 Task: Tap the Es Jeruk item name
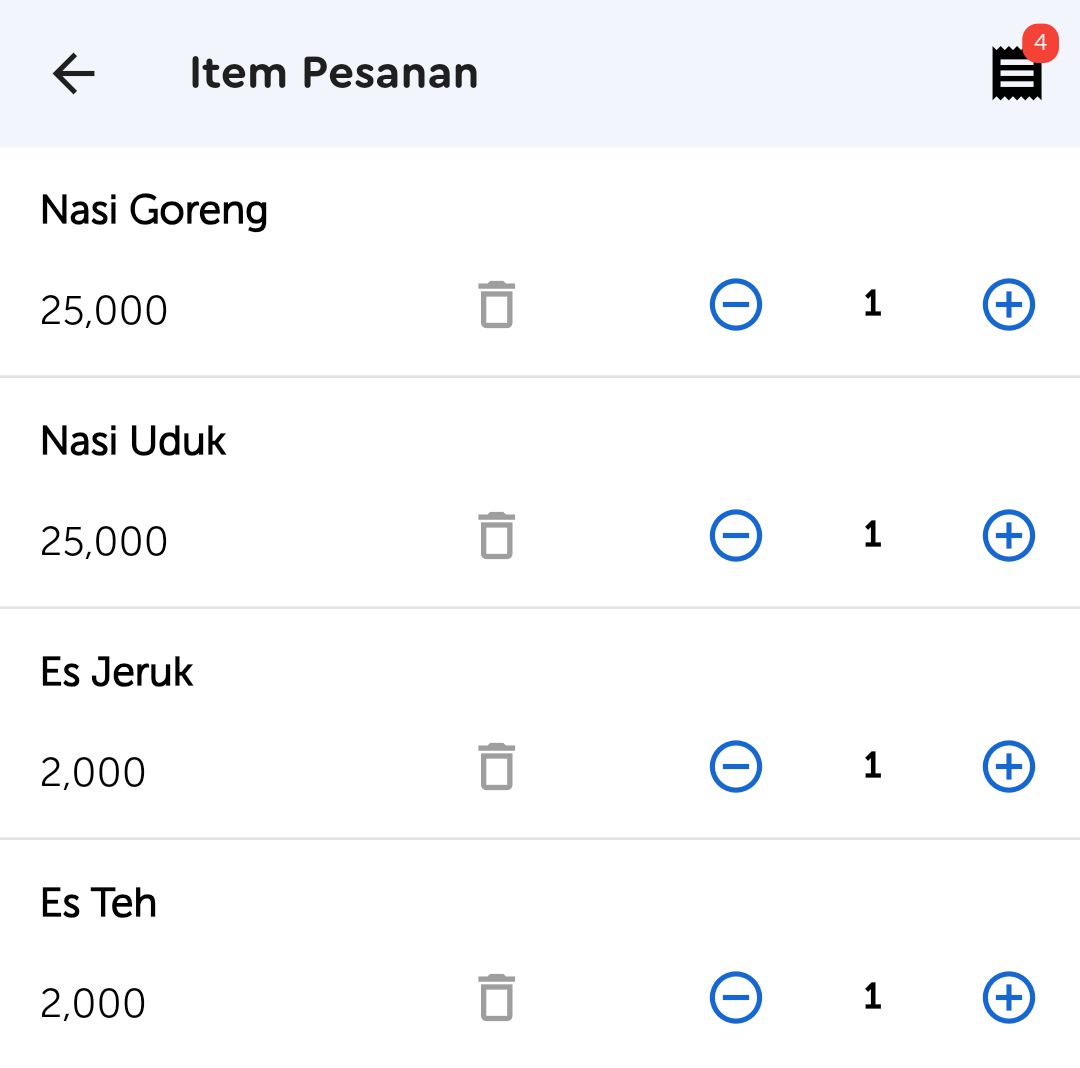(117, 672)
